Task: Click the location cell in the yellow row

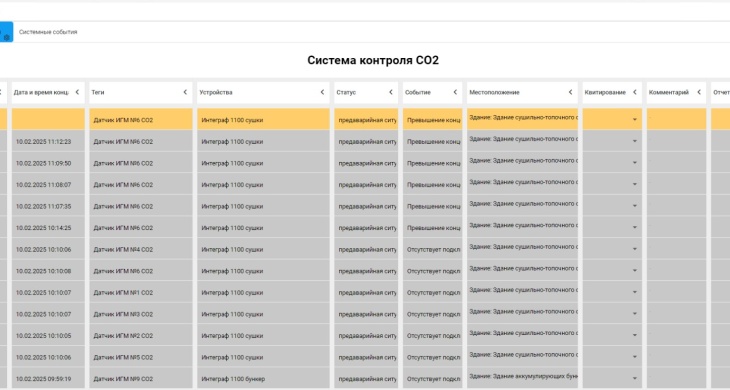Action: point(522,120)
